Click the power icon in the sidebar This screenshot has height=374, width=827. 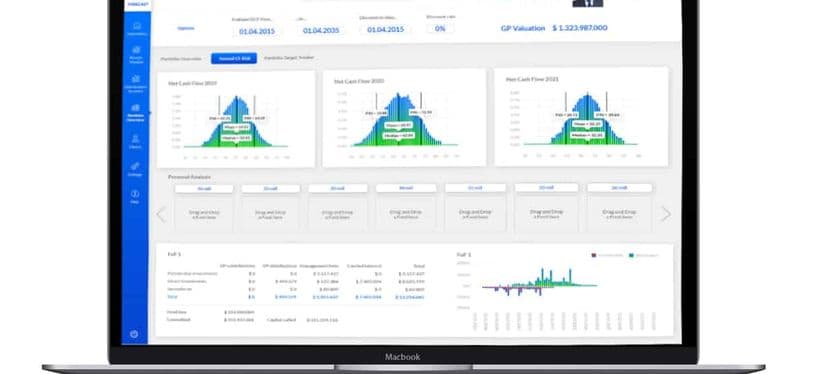click(134, 334)
